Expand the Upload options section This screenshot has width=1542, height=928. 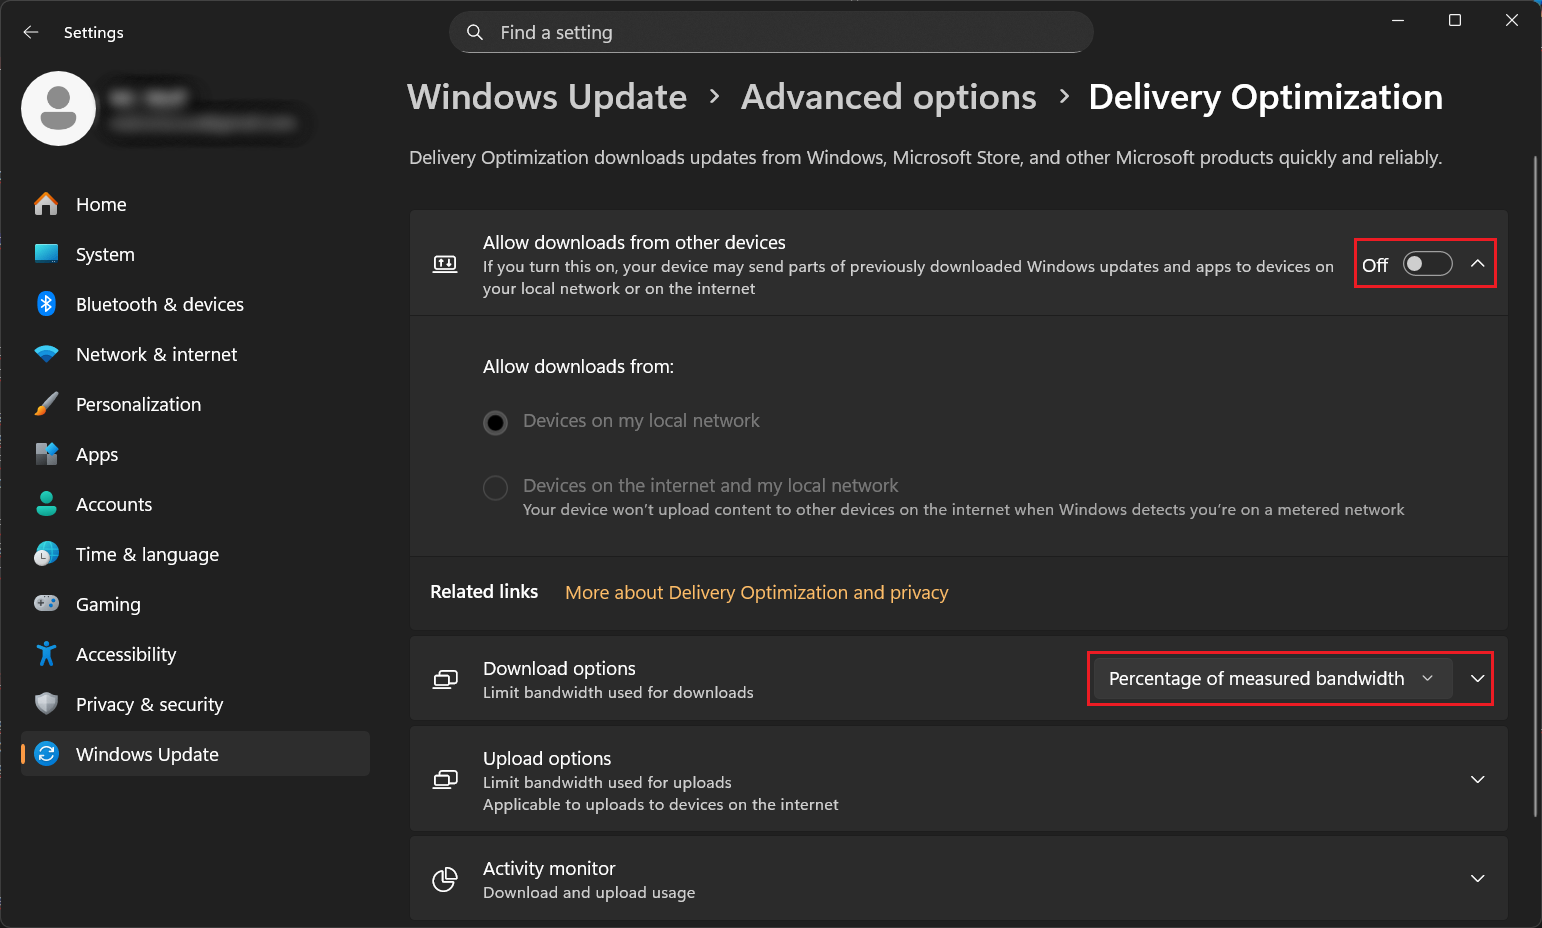tap(1477, 779)
